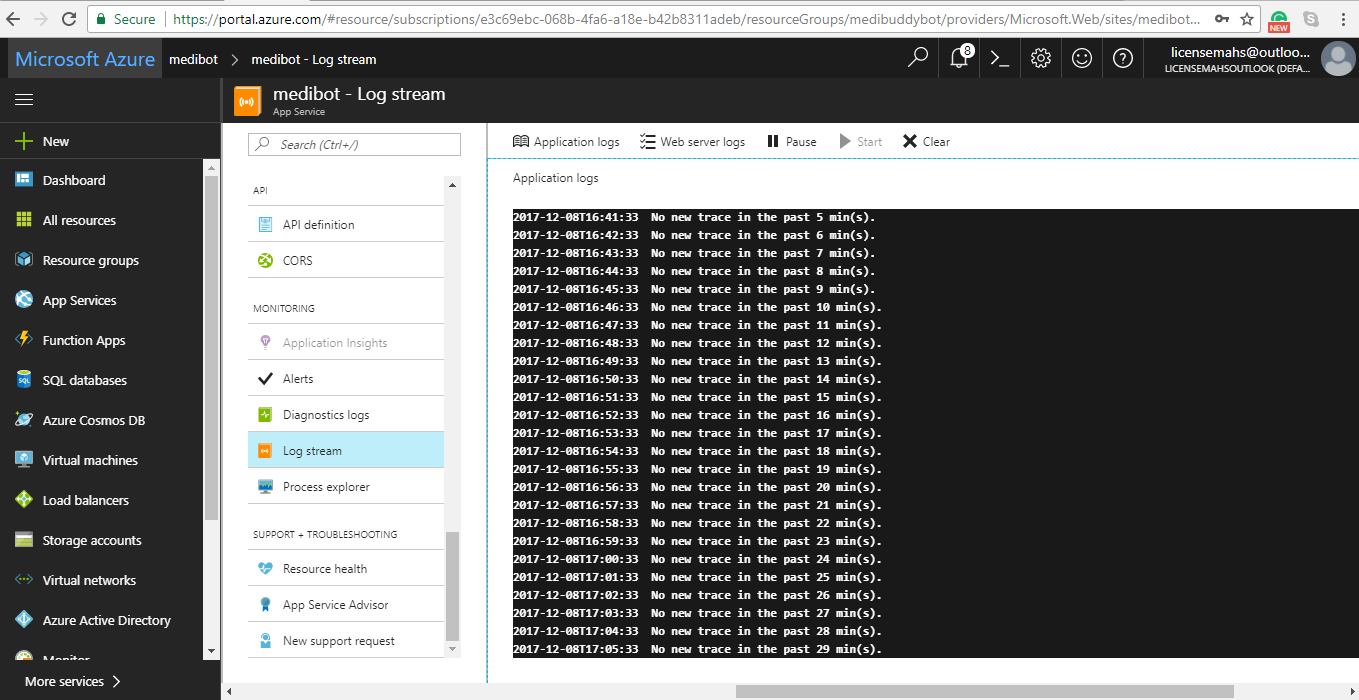Image resolution: width=1359 pixels, height=700 pixels.
Task: Open Process explorer menu item
Action: tap(346, 486)
